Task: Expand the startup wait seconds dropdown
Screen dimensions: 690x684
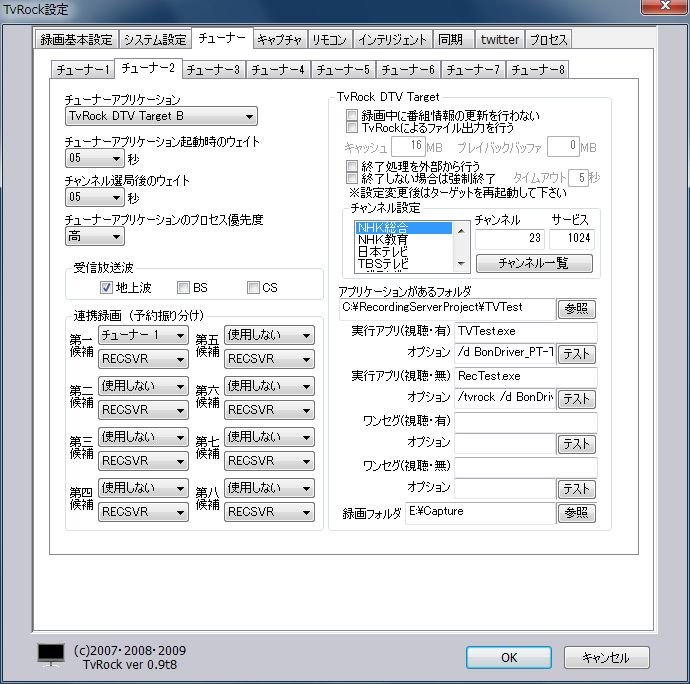Action: (x=95, y=158)
